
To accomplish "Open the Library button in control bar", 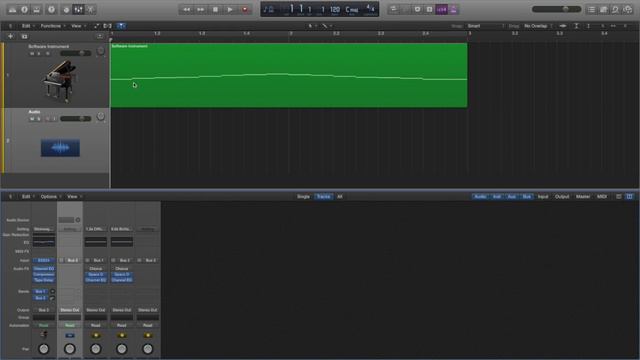I will tap(12, 9).
